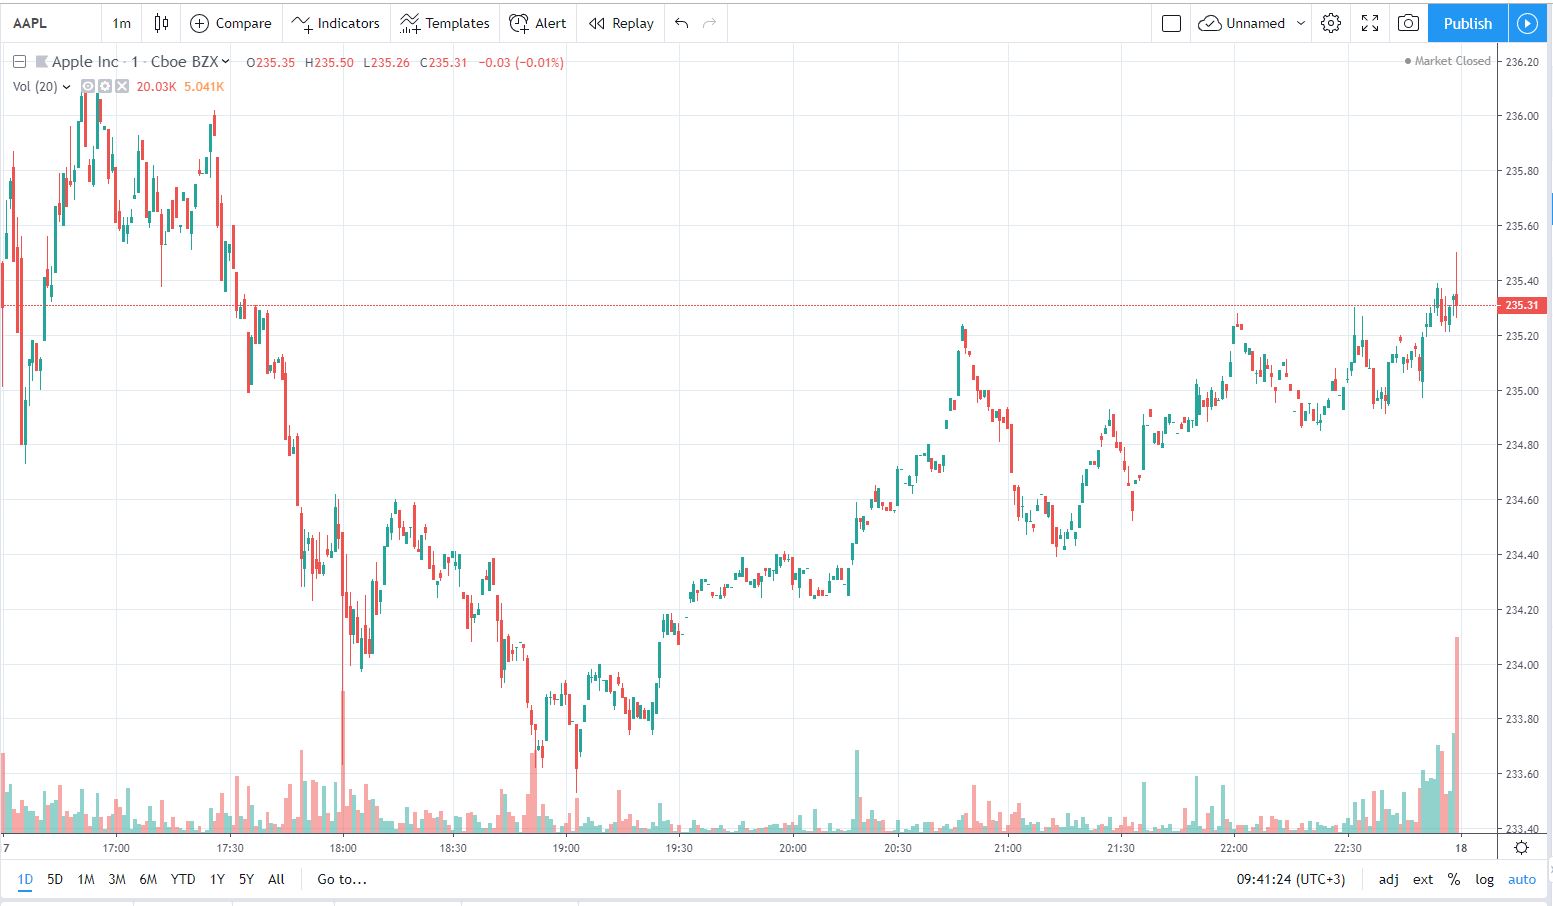Toggle visibility of the Vol indicator

tap(88, 87)
